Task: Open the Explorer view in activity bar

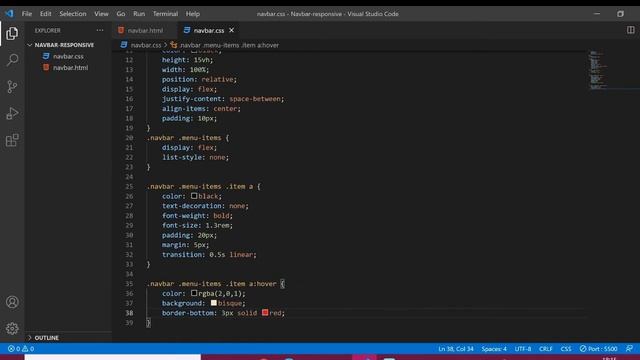Action: 12,33
